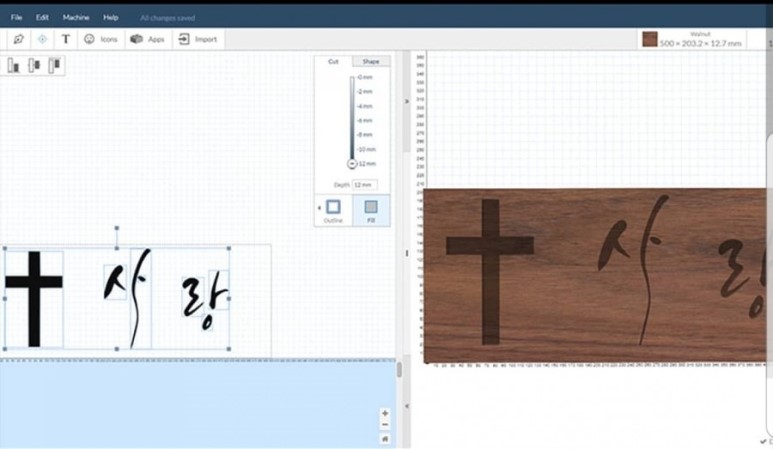Open the Walnut material swatch
The height and width of the screenshot is (449, 773).
point(650,39)
